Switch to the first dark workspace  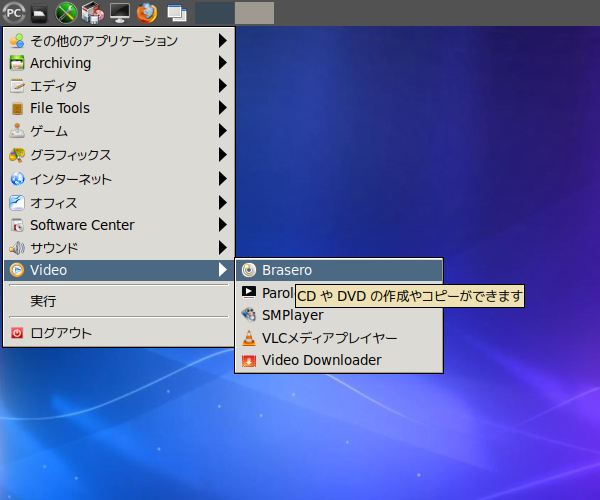coord(215,13)
